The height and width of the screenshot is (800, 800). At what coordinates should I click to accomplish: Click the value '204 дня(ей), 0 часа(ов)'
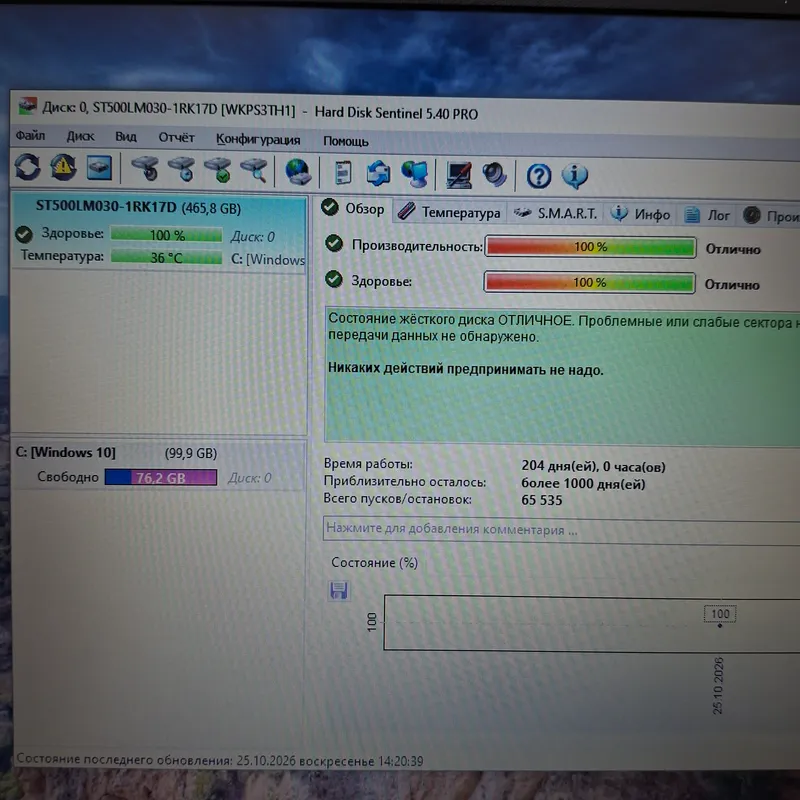(x=593, y=466)
